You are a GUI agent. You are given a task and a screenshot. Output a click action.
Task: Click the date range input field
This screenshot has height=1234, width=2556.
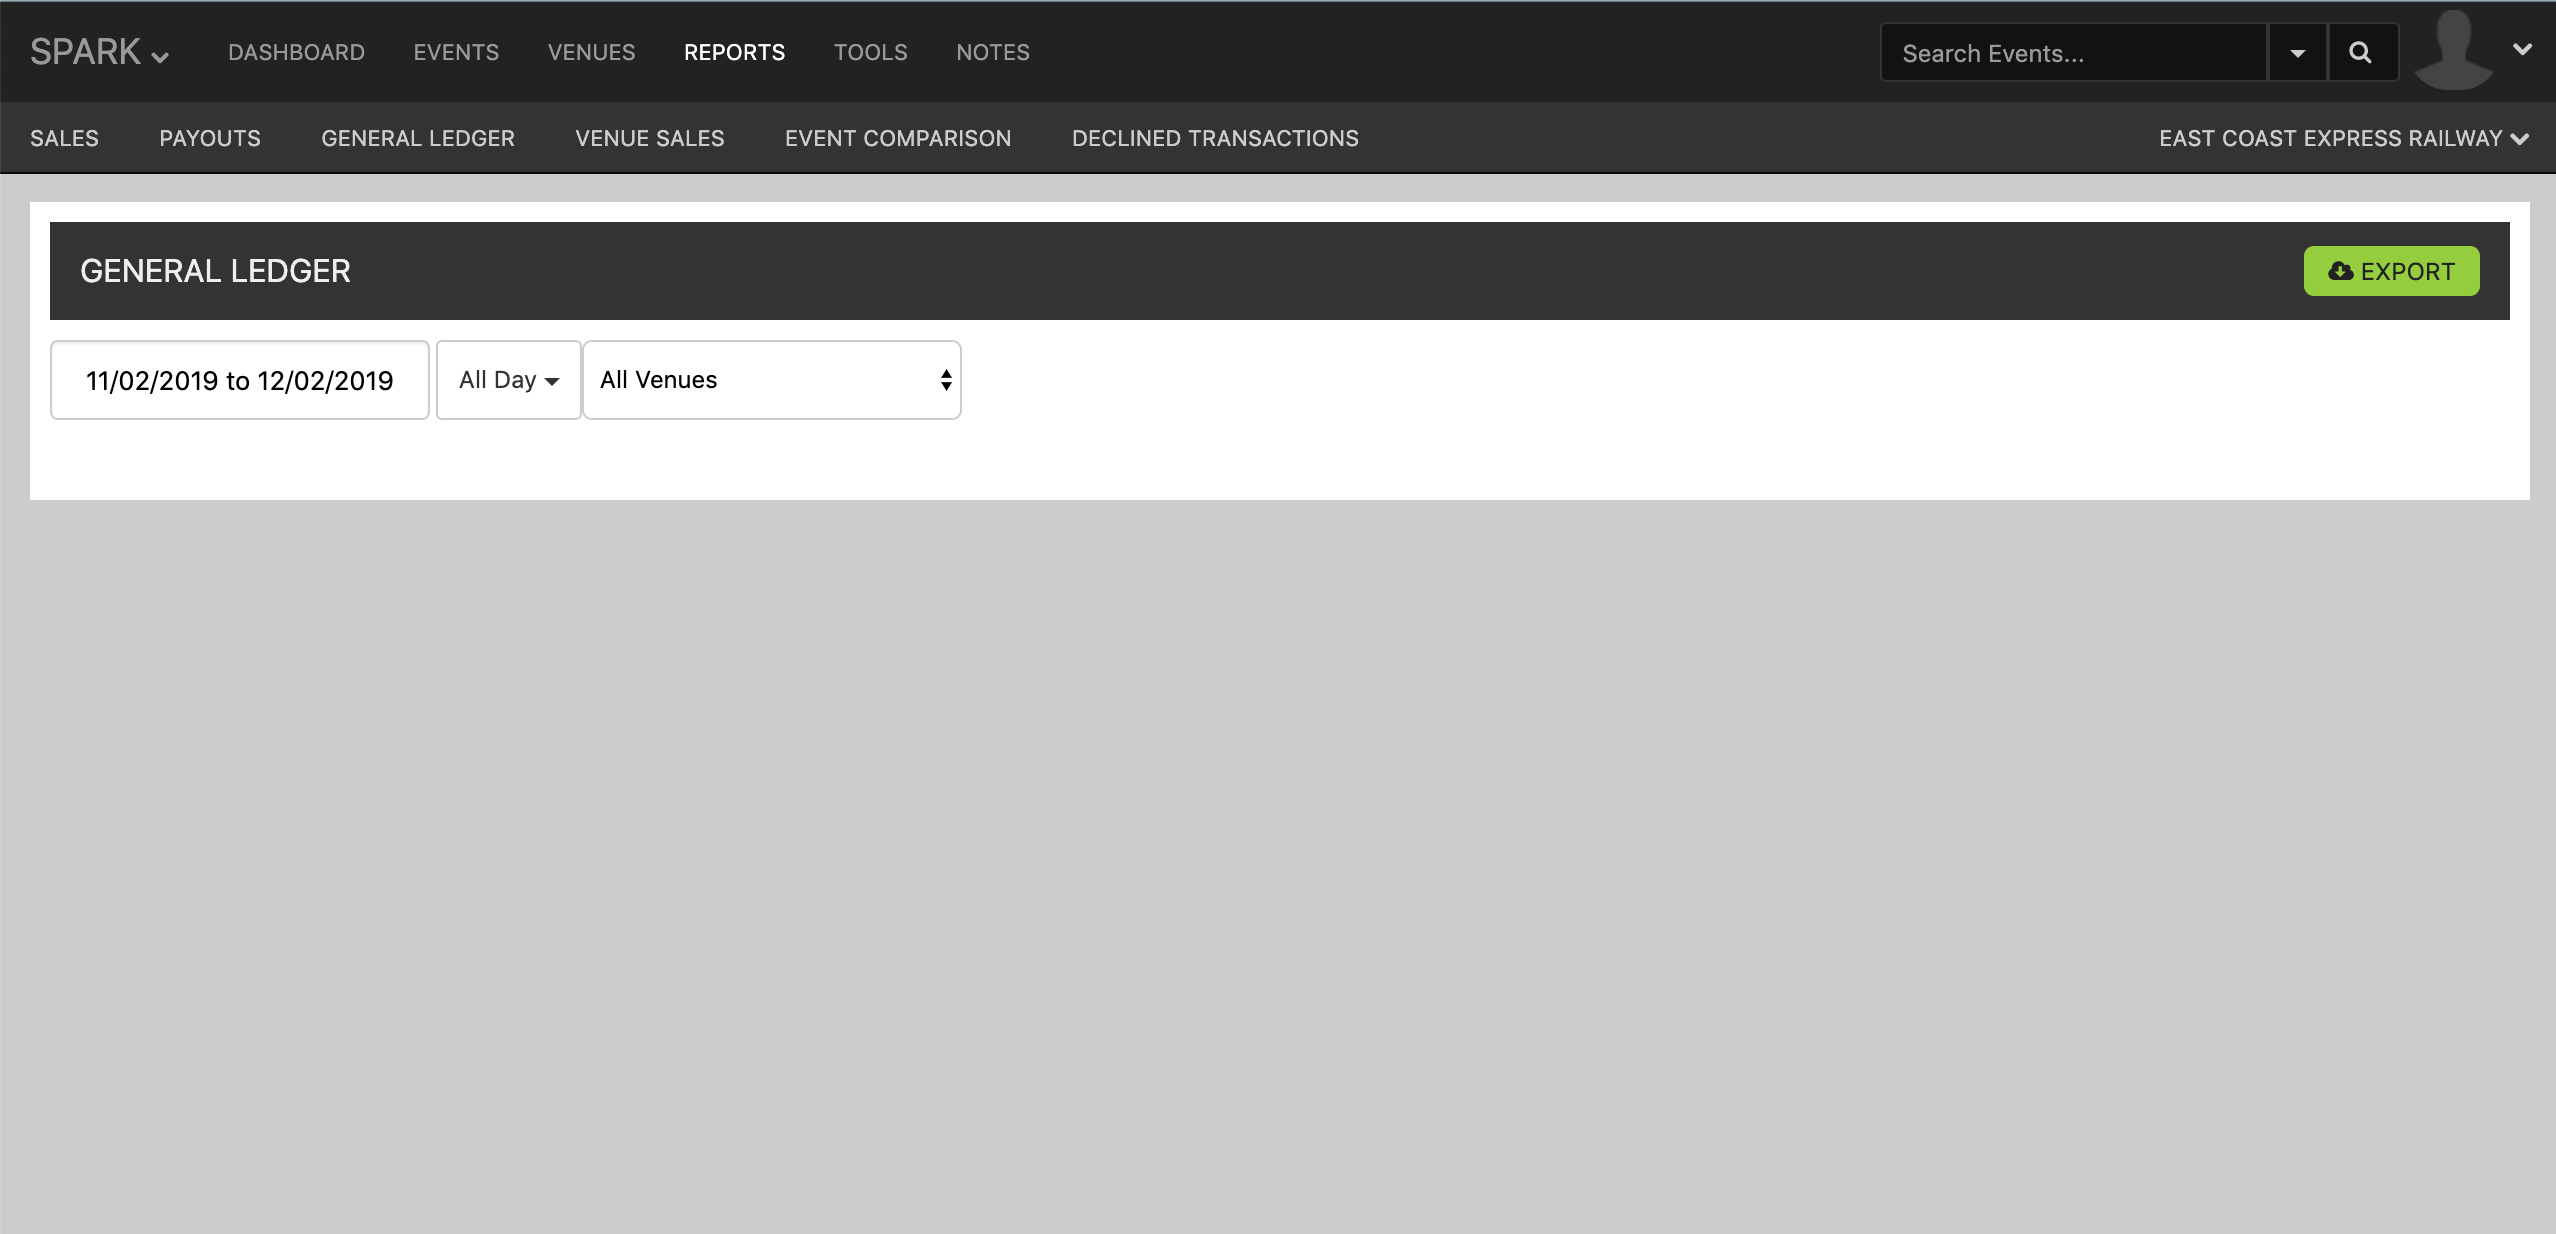(240, 380)
